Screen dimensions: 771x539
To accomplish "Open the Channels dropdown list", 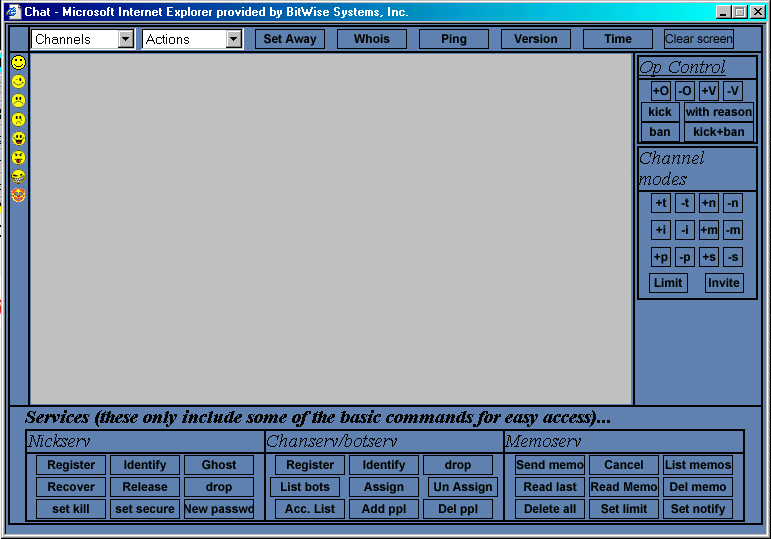I will pyautogui.click(x=125, y=39).
